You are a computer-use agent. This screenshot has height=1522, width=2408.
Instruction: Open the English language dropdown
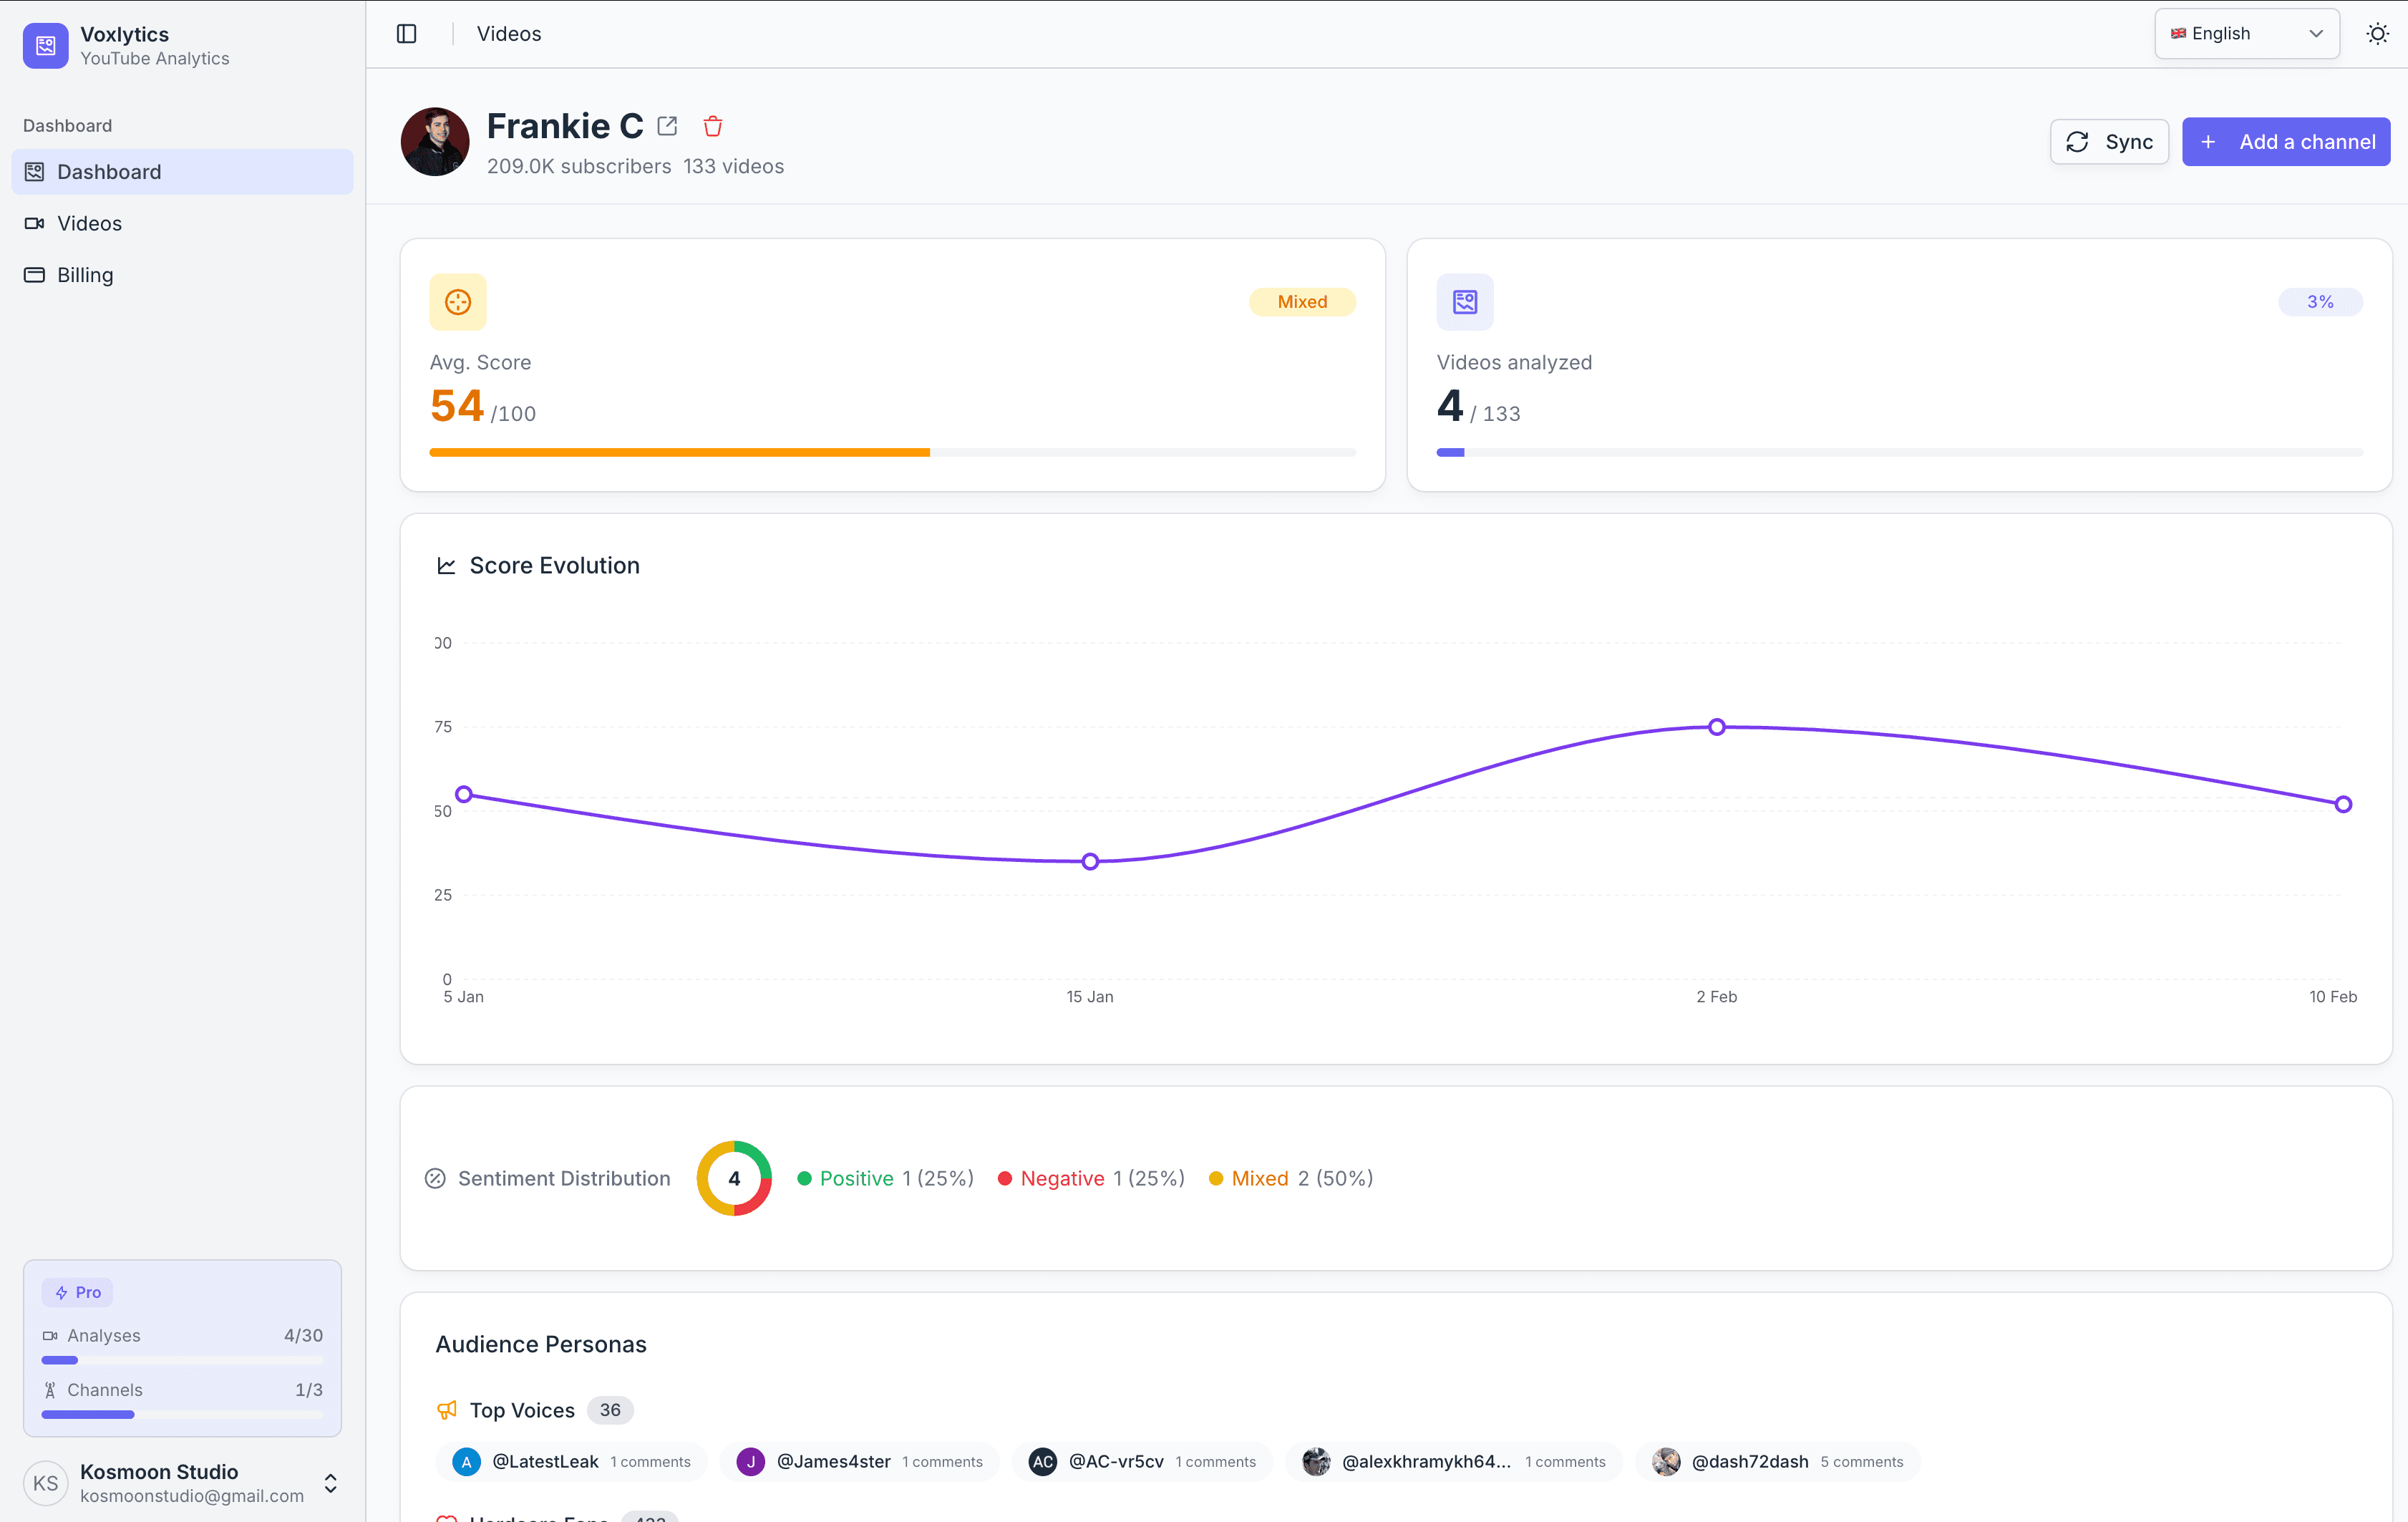click(2246, 33)
